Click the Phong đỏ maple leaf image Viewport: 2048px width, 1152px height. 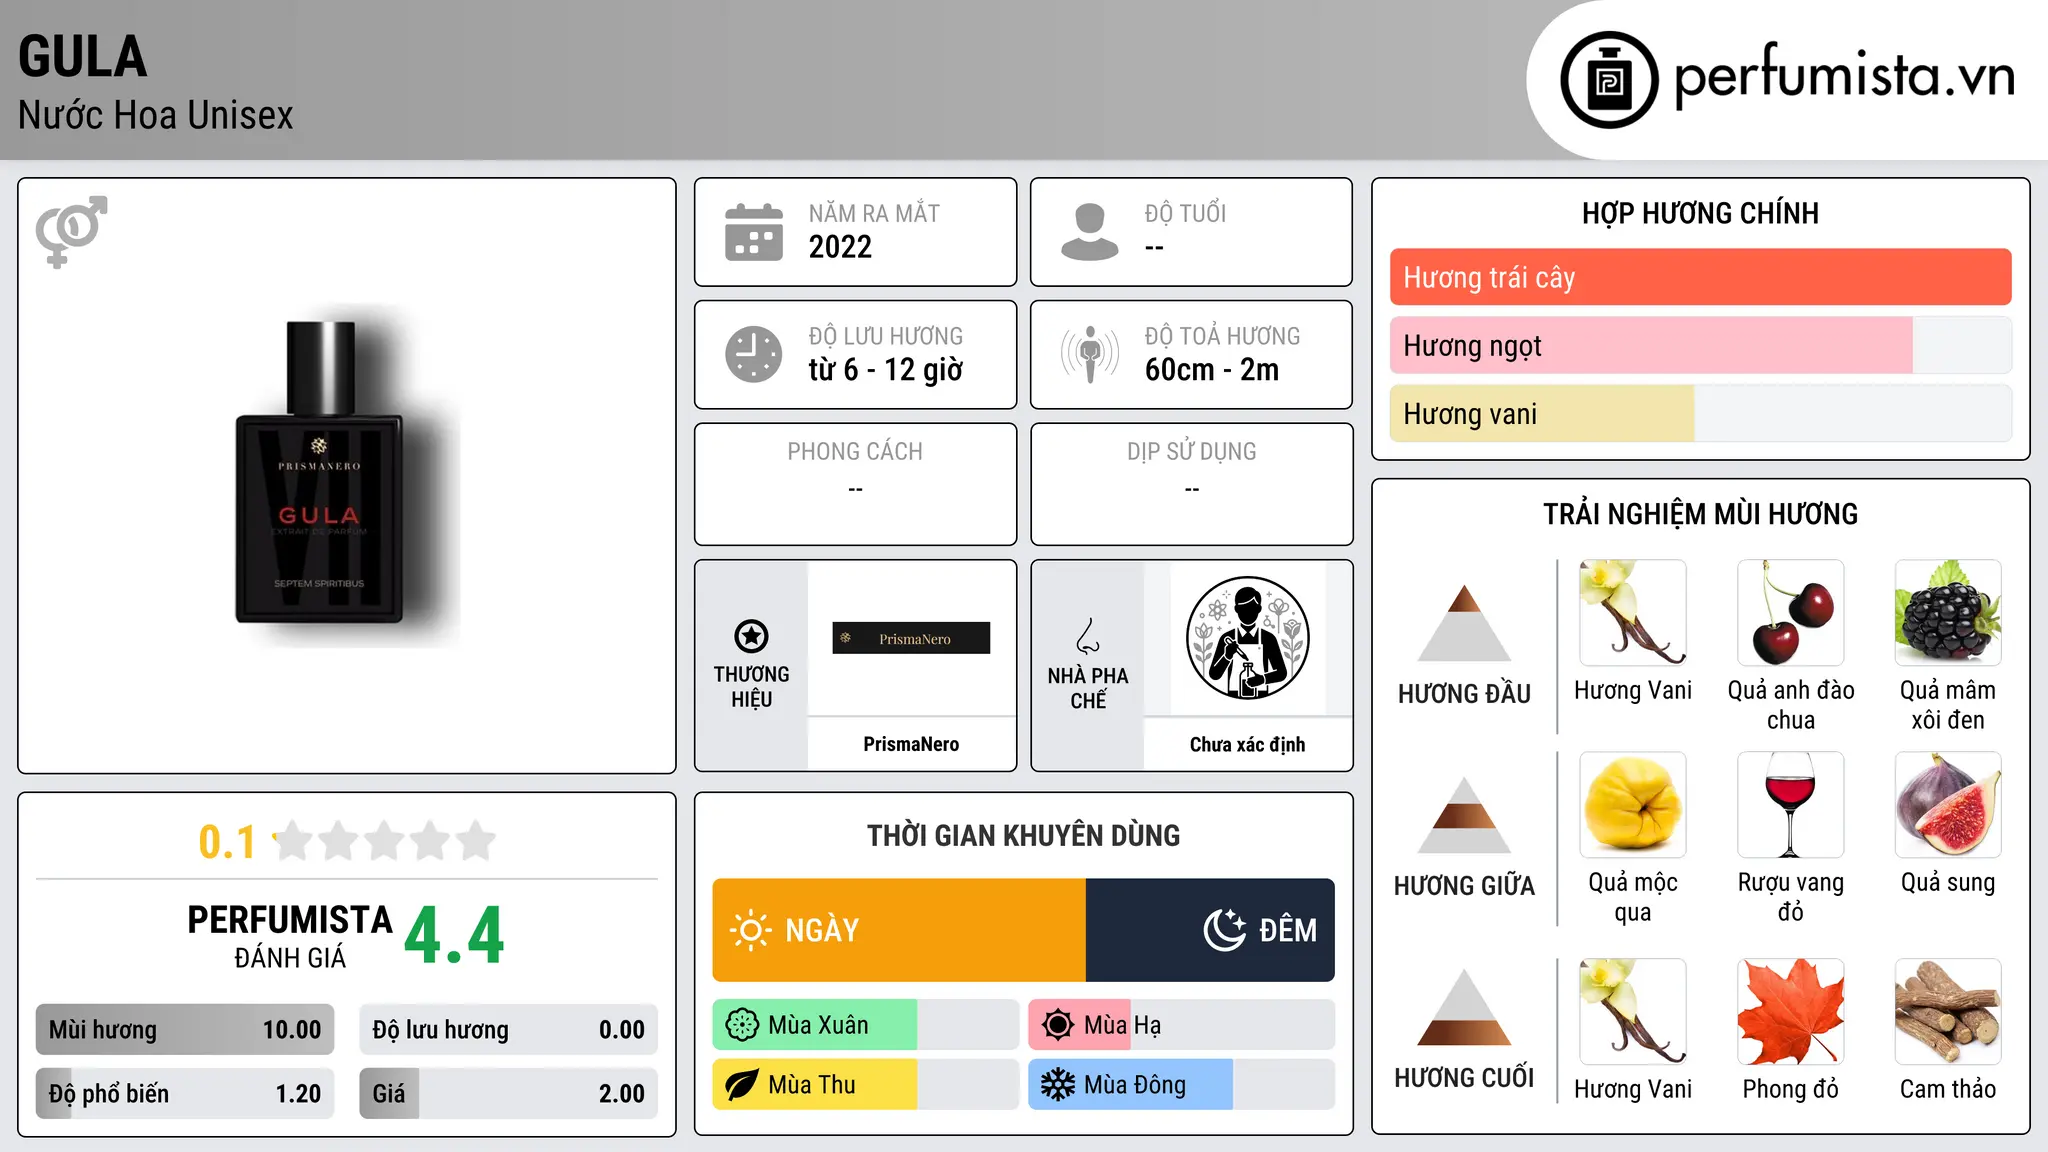click(x=1790, y=1012)
